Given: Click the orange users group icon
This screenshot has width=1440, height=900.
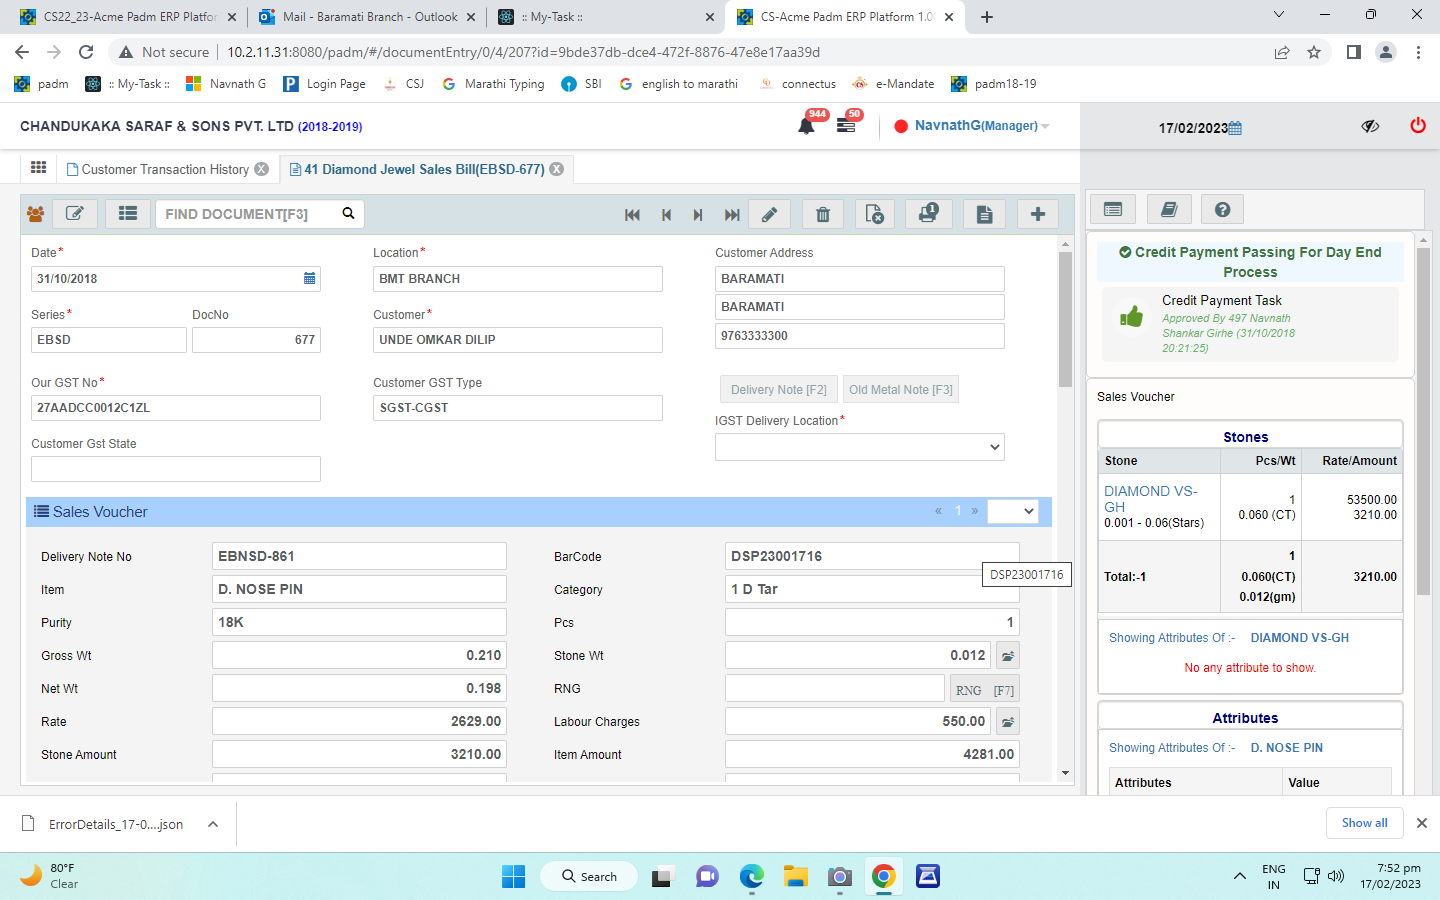Looking at the screenshot, I should [x=36, y=214].
